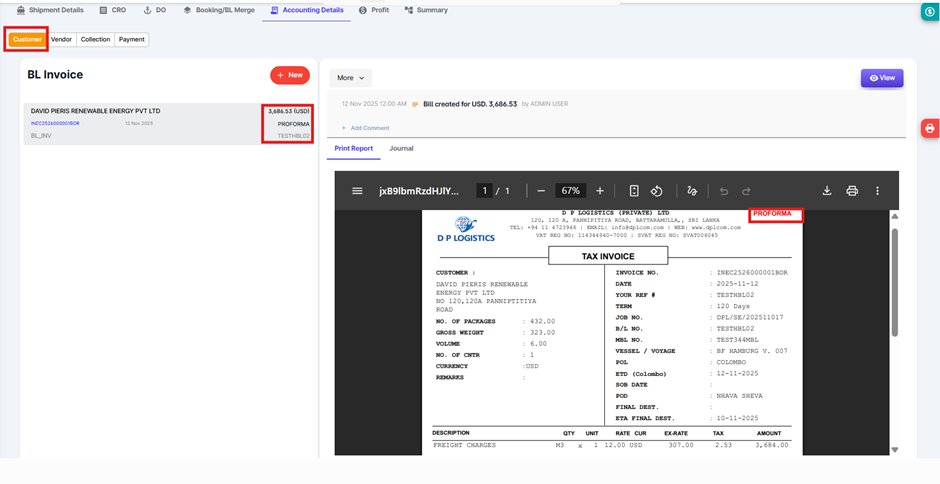
Task: Switch to the Payment section
Action: point(131,40)
